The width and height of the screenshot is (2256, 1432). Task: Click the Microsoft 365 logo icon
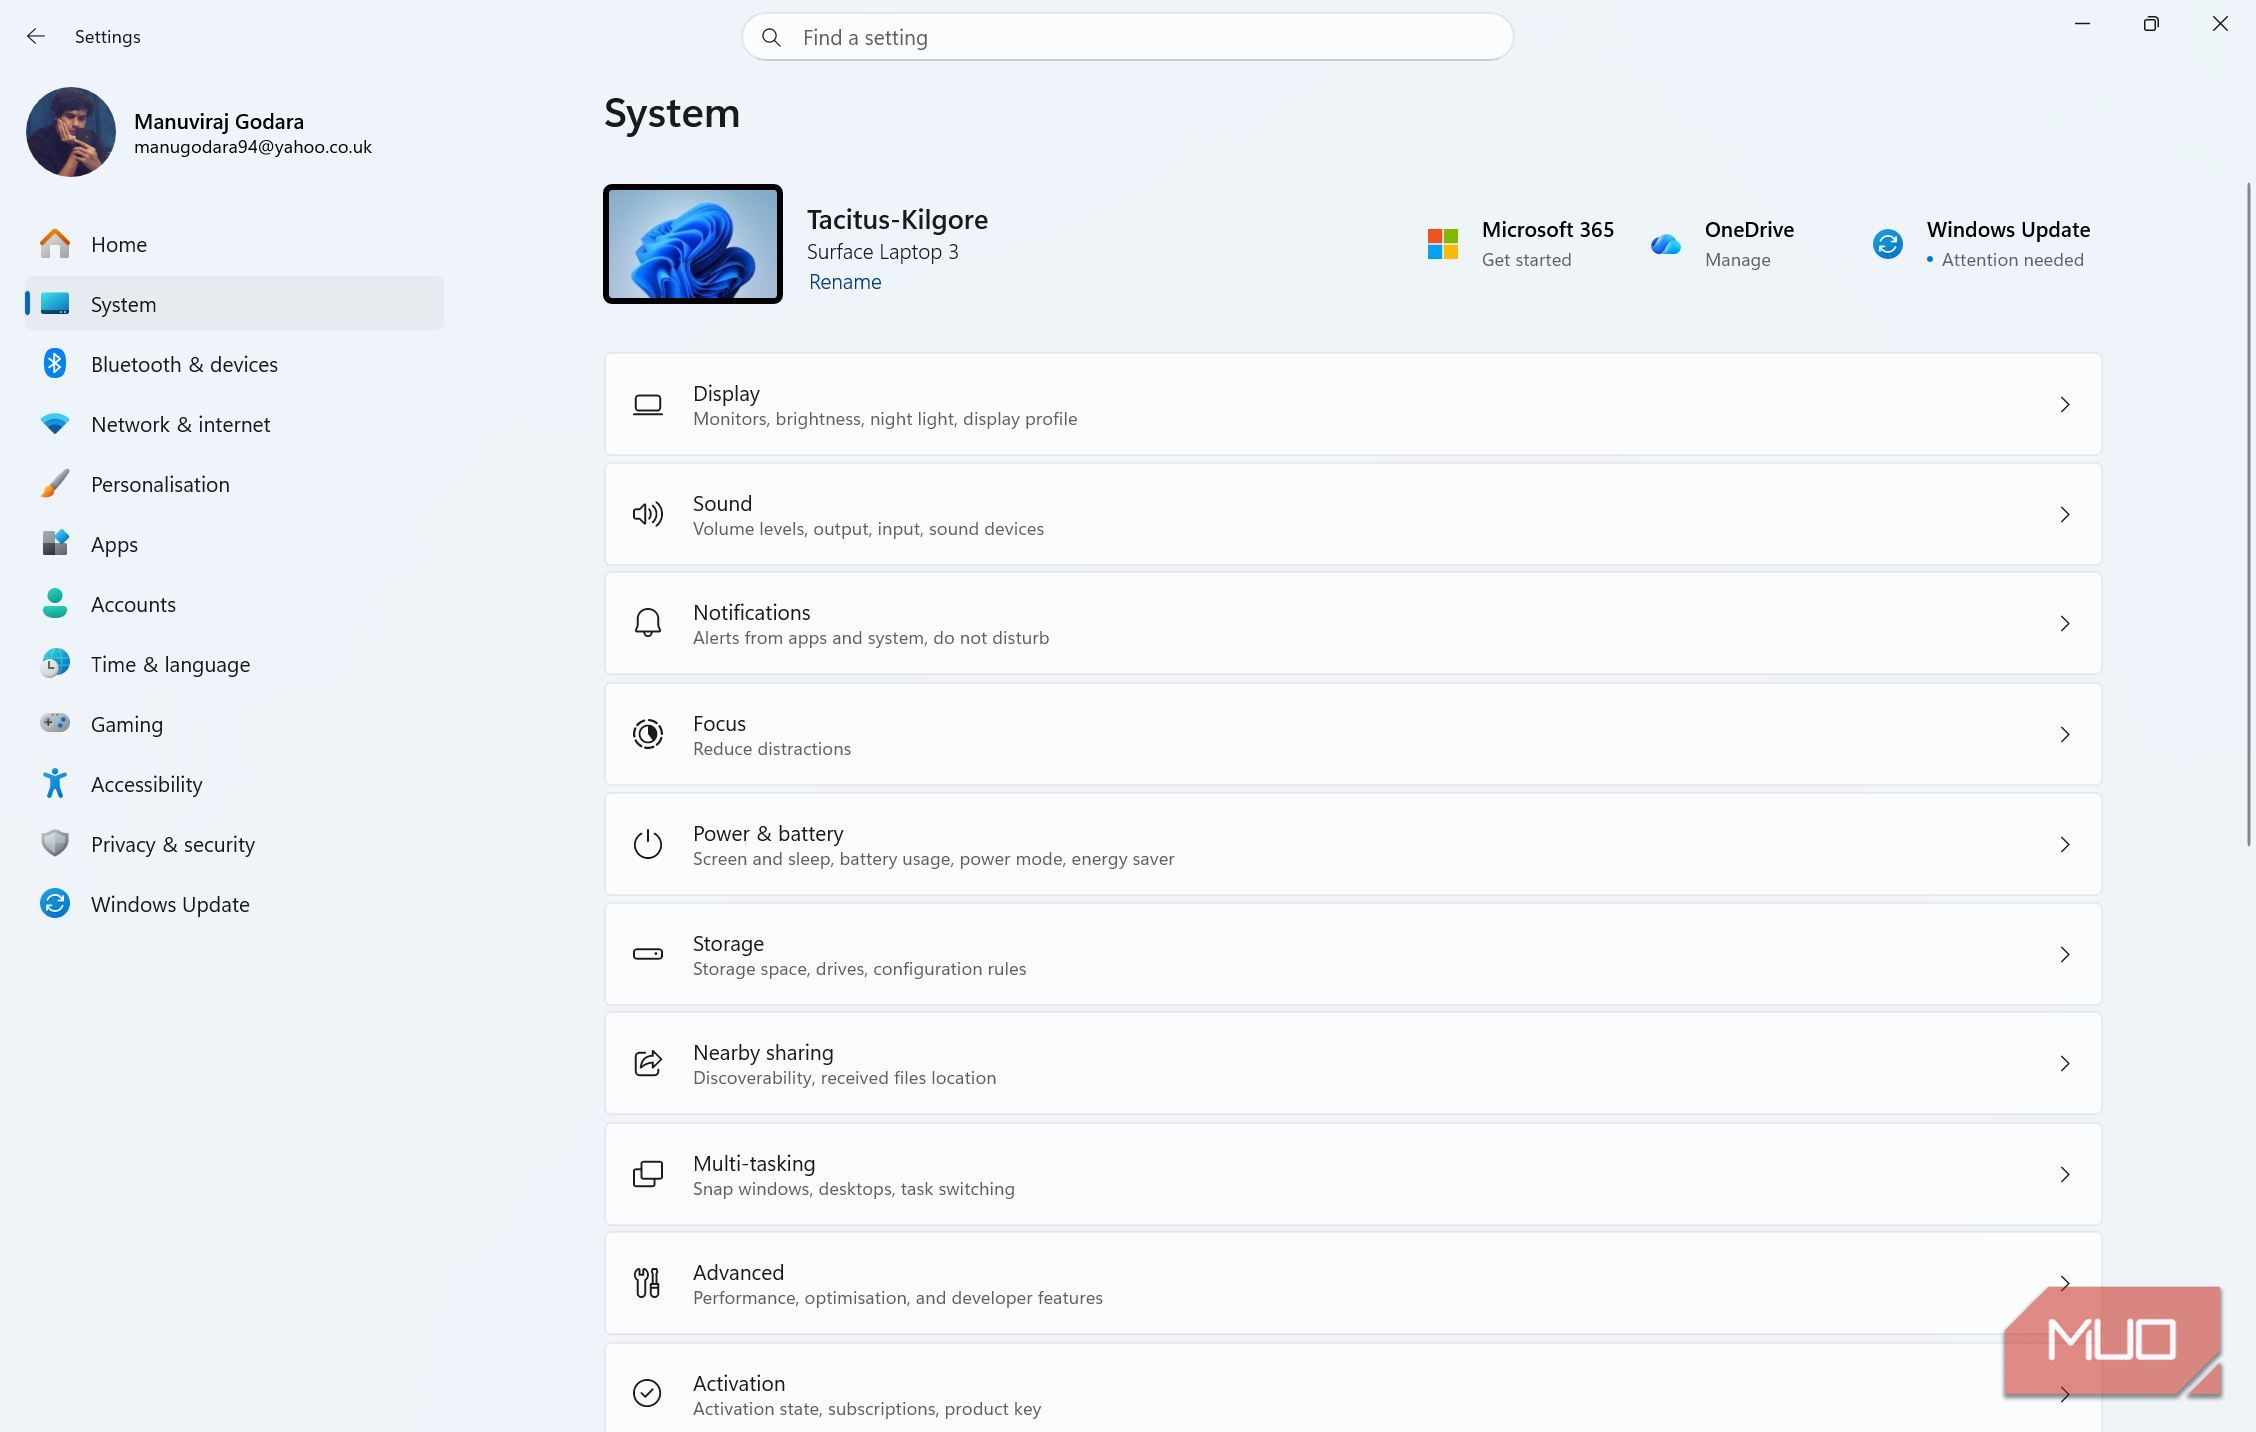coord(1442,243)
